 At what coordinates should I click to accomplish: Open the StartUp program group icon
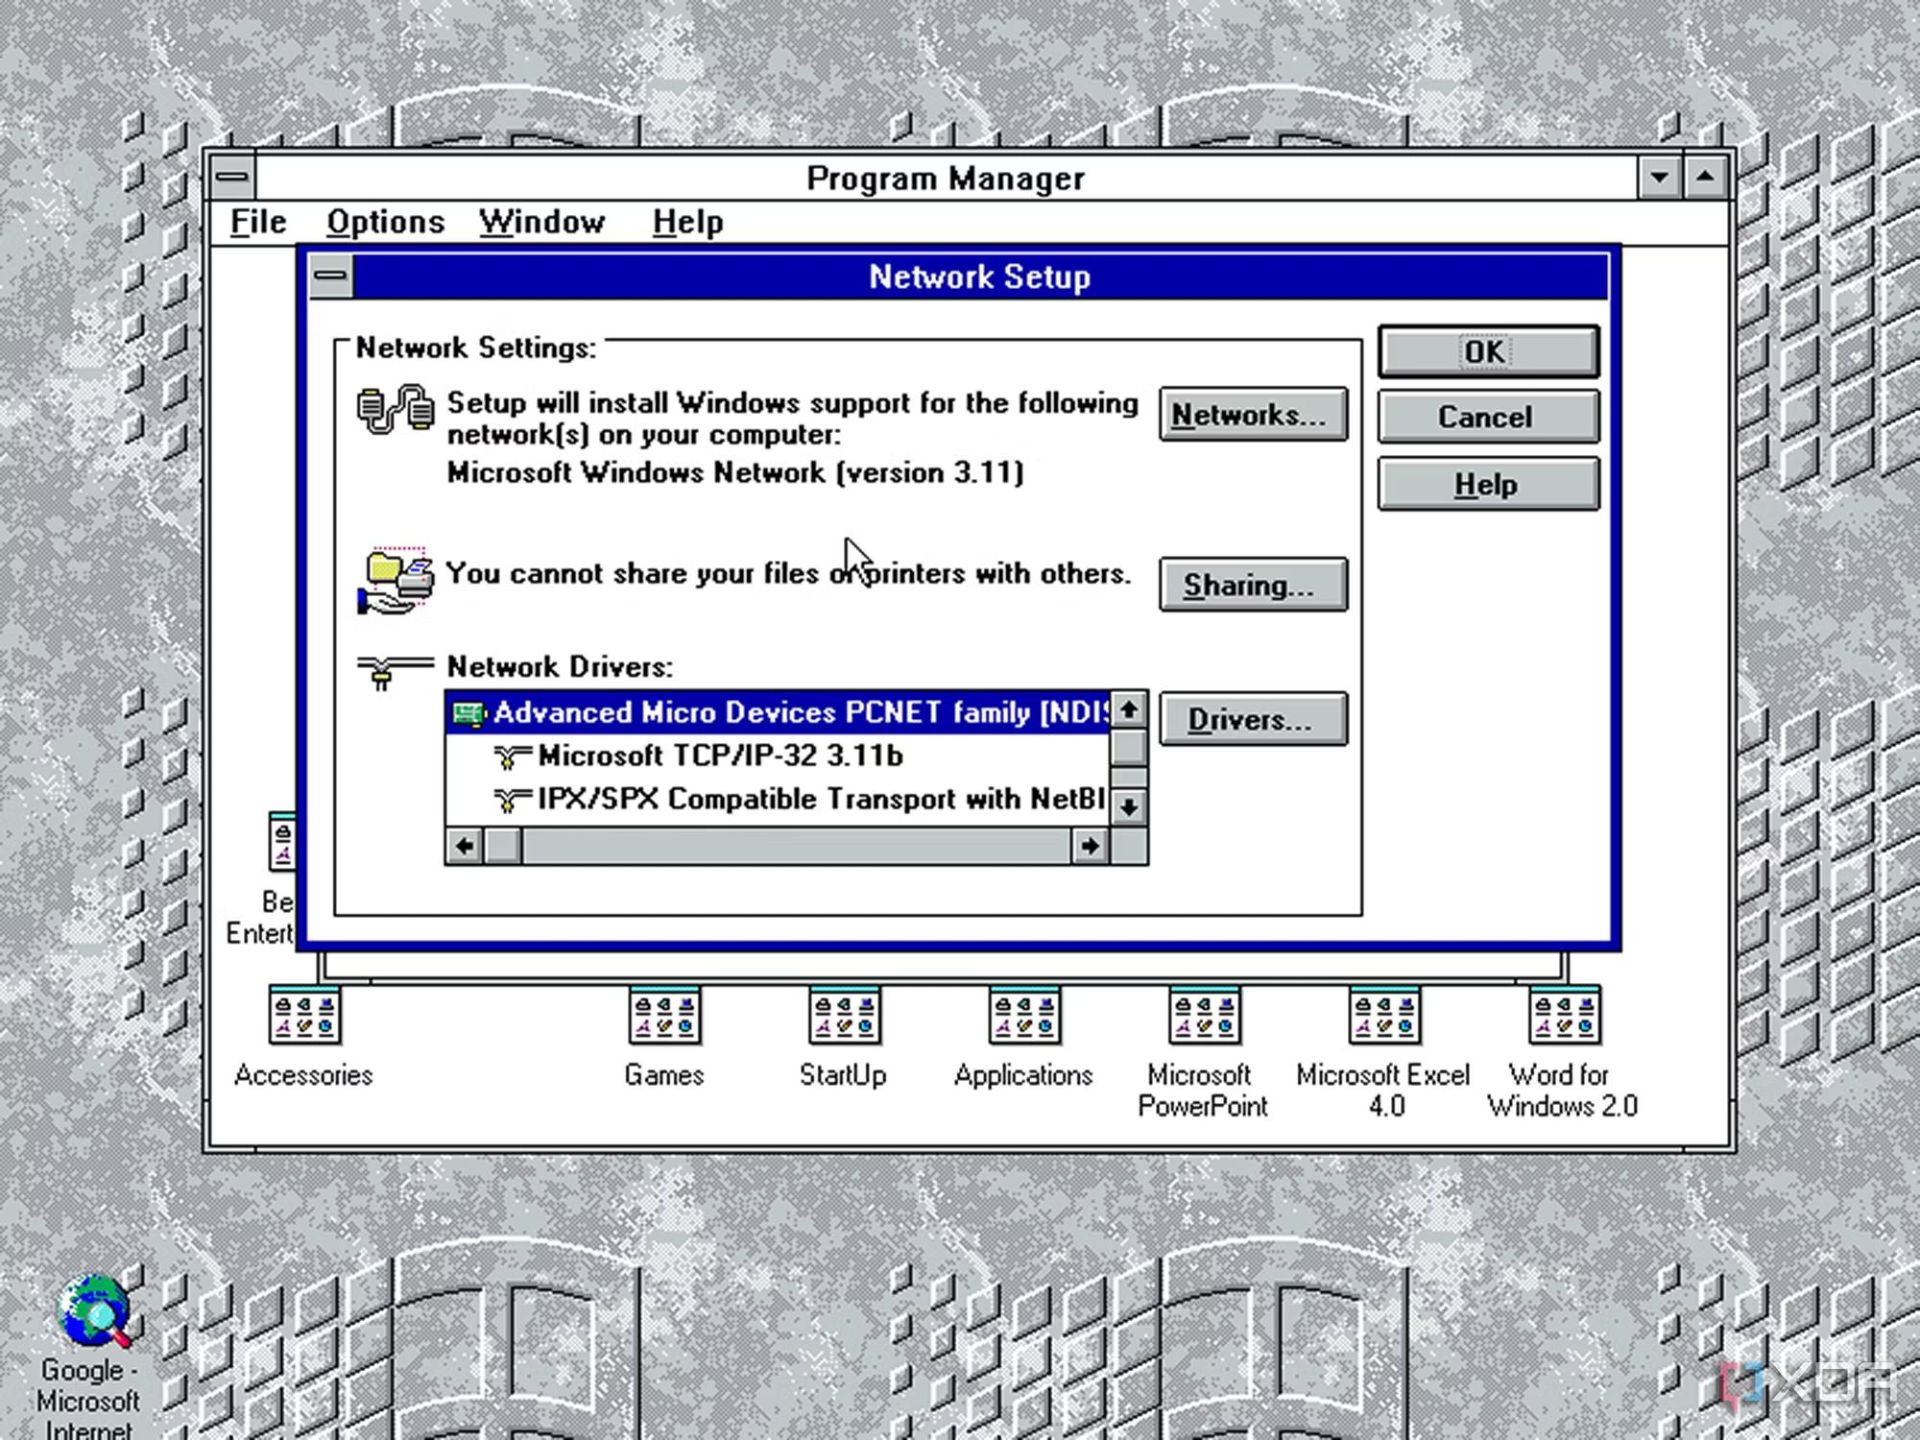[x=844, y=1015]
